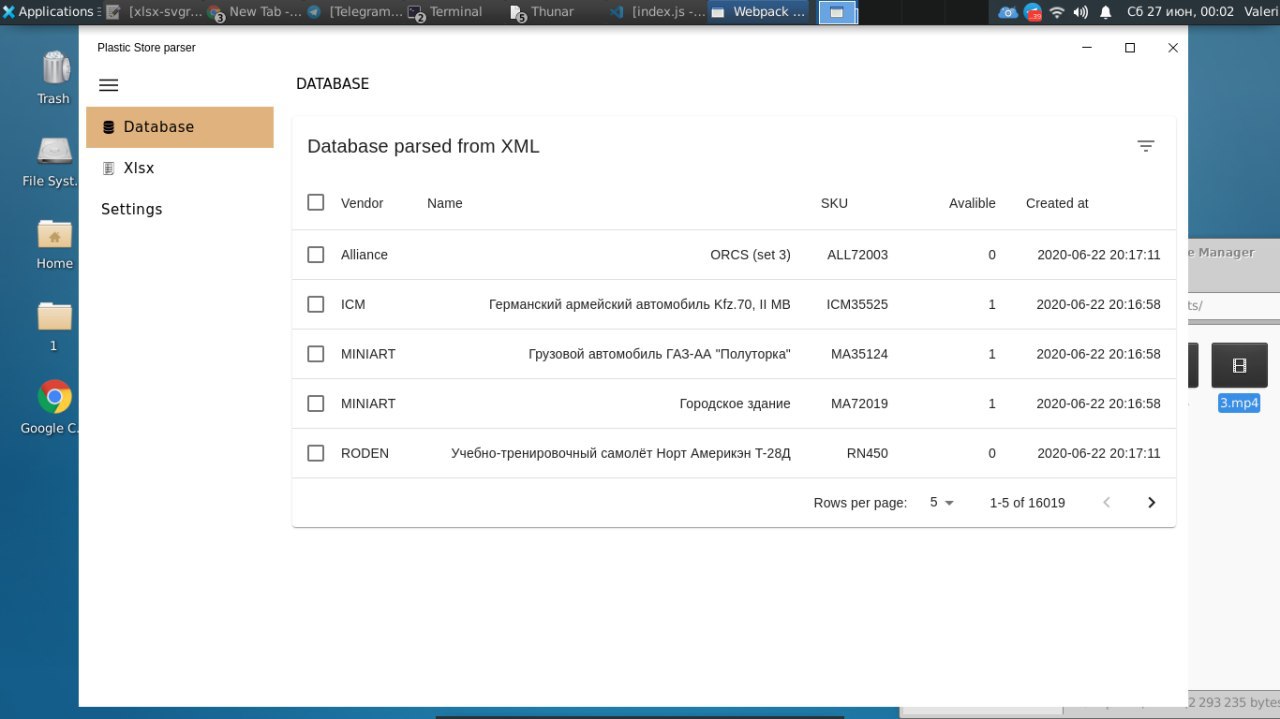This screenshot has width=1280, height=719.
Task: Click the cloud tray icon
Action: point(1008,12)
